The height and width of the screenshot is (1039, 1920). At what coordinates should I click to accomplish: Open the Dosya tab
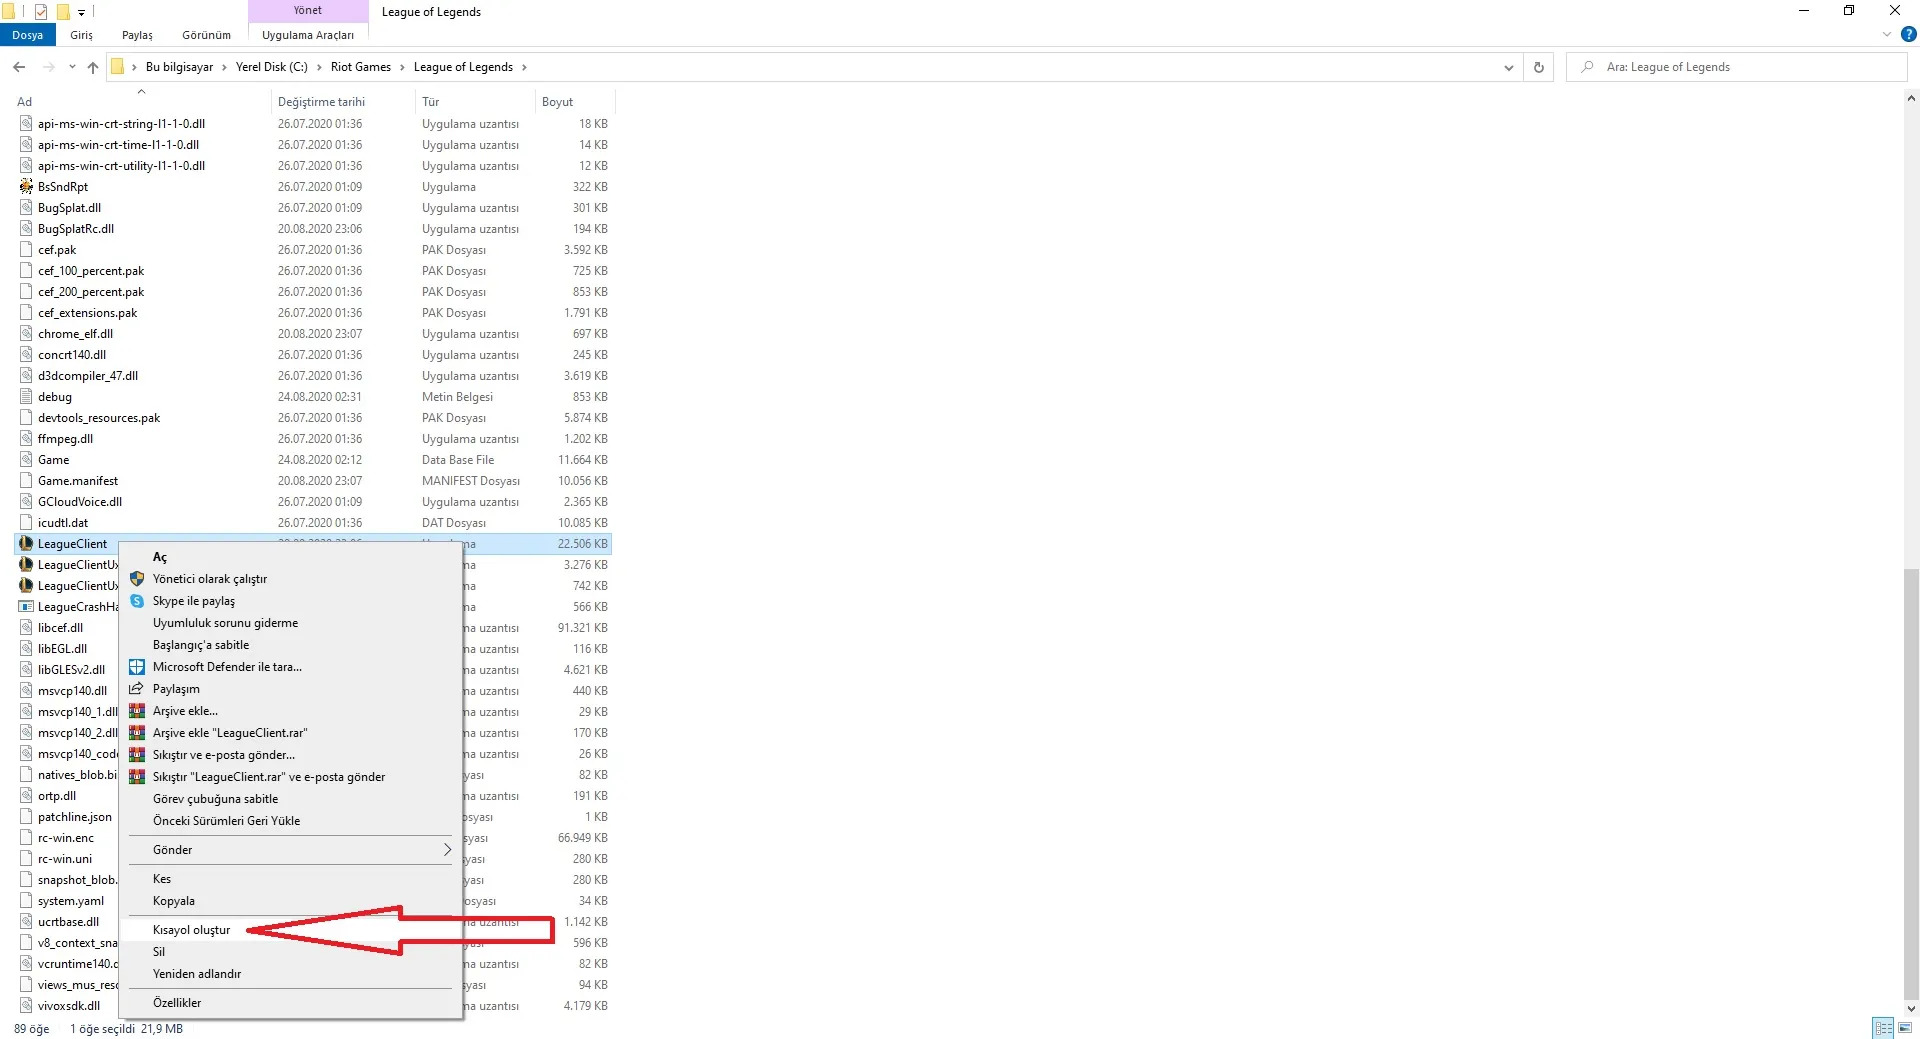[28, 35]
